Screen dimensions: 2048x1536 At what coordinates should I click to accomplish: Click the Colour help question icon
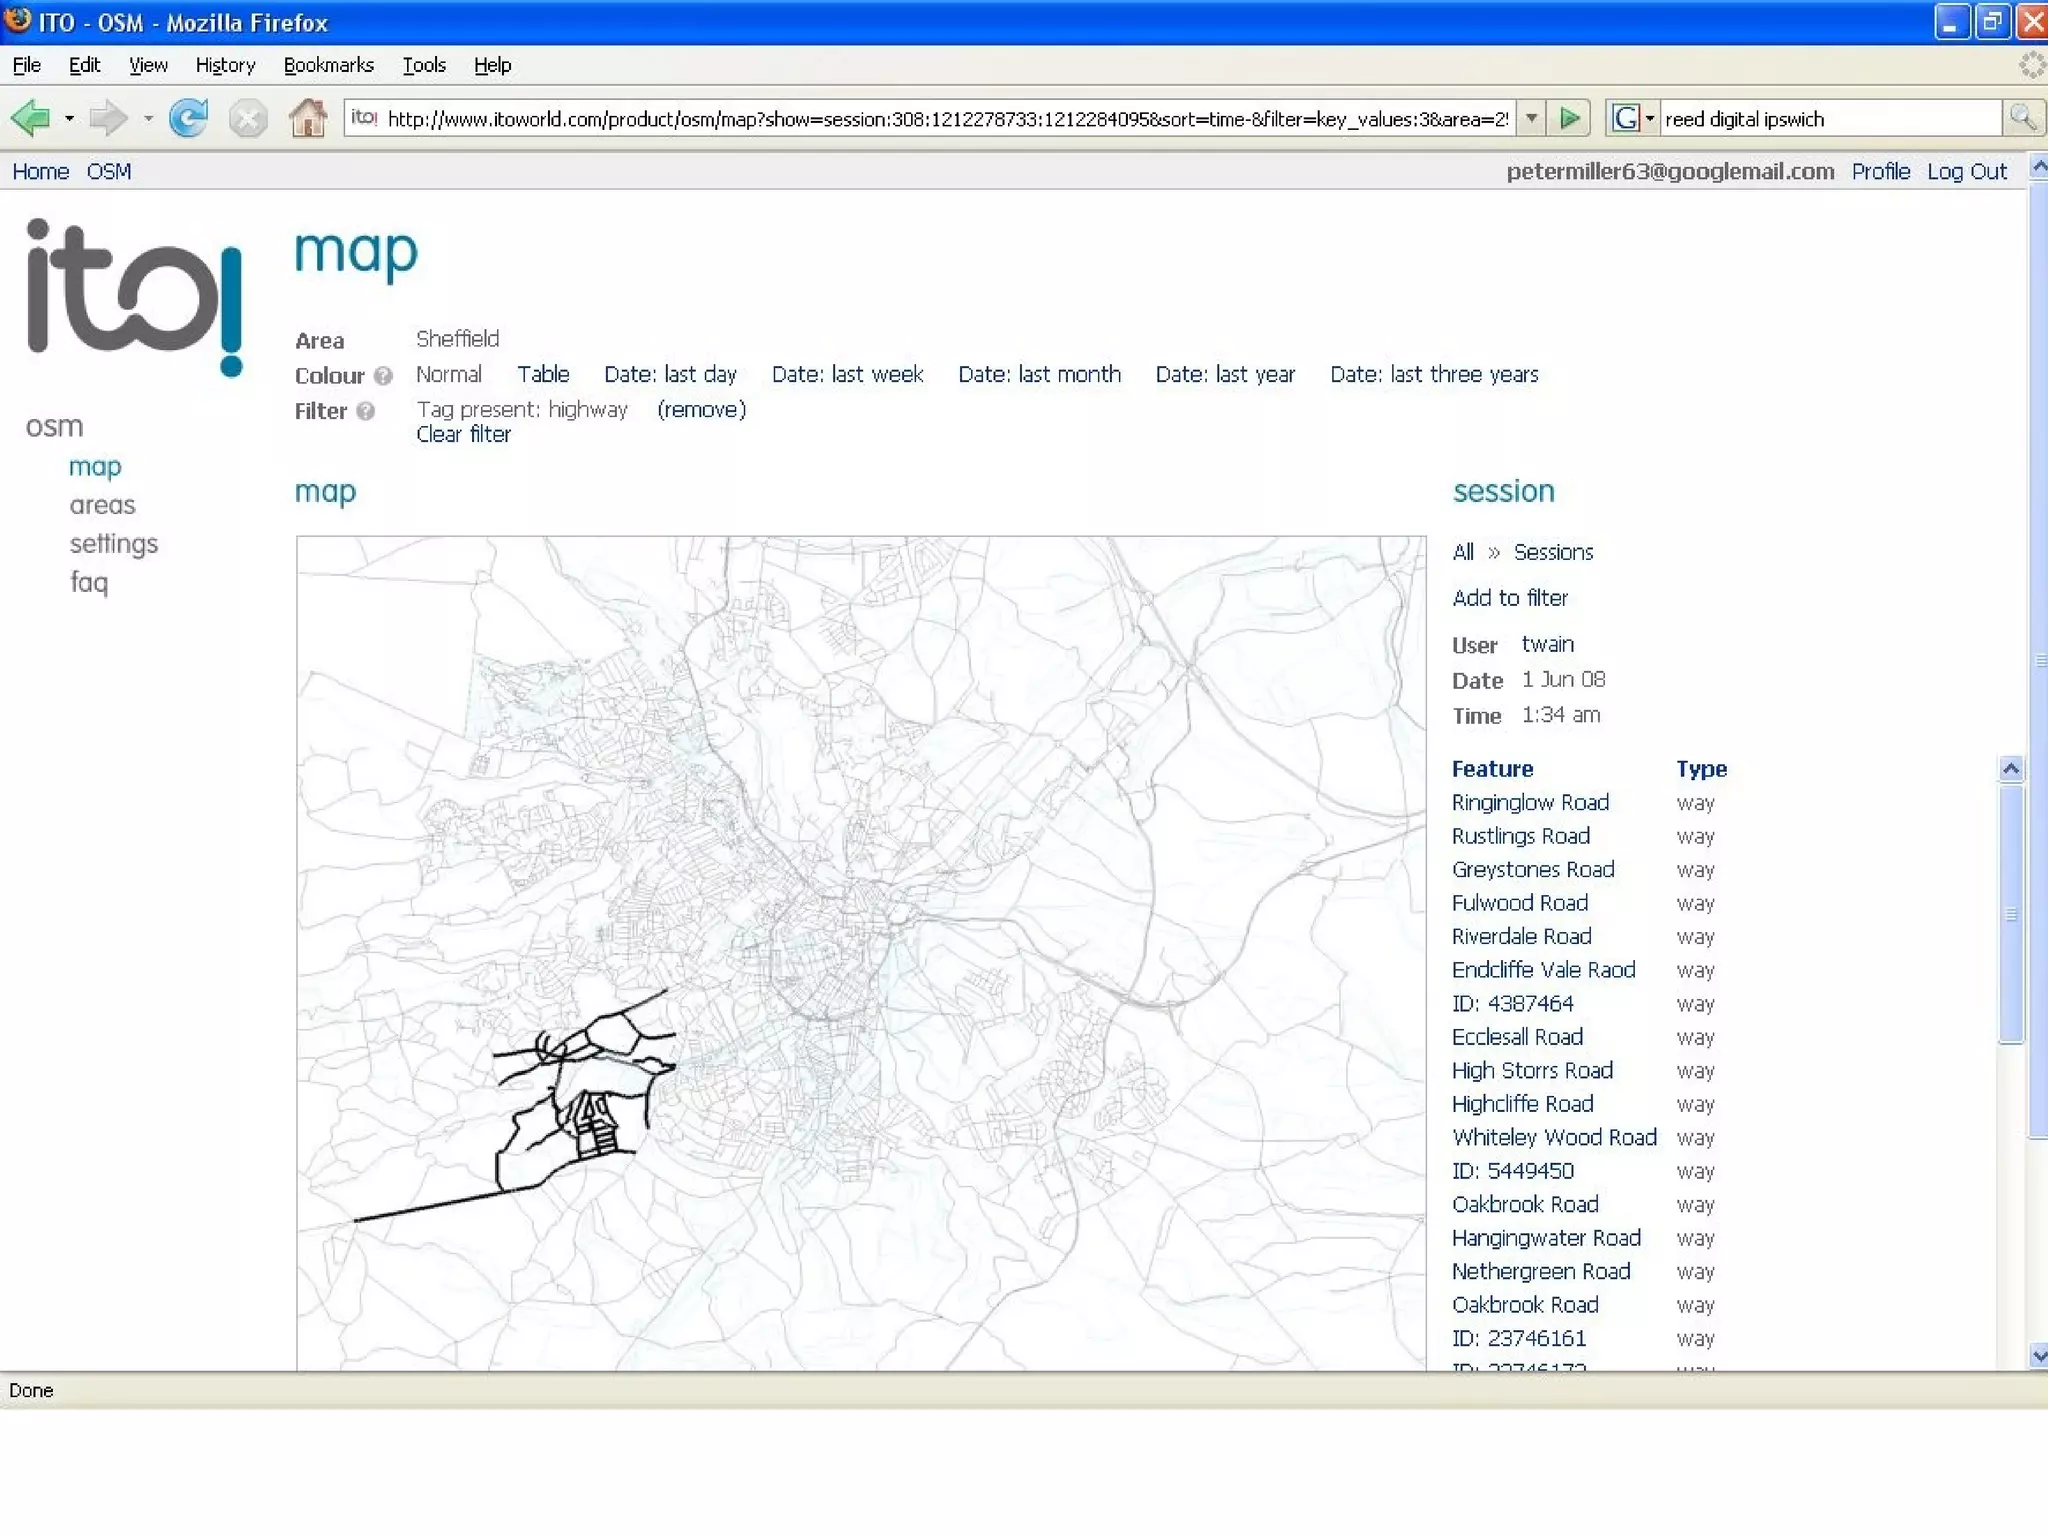tap(383, 376)
